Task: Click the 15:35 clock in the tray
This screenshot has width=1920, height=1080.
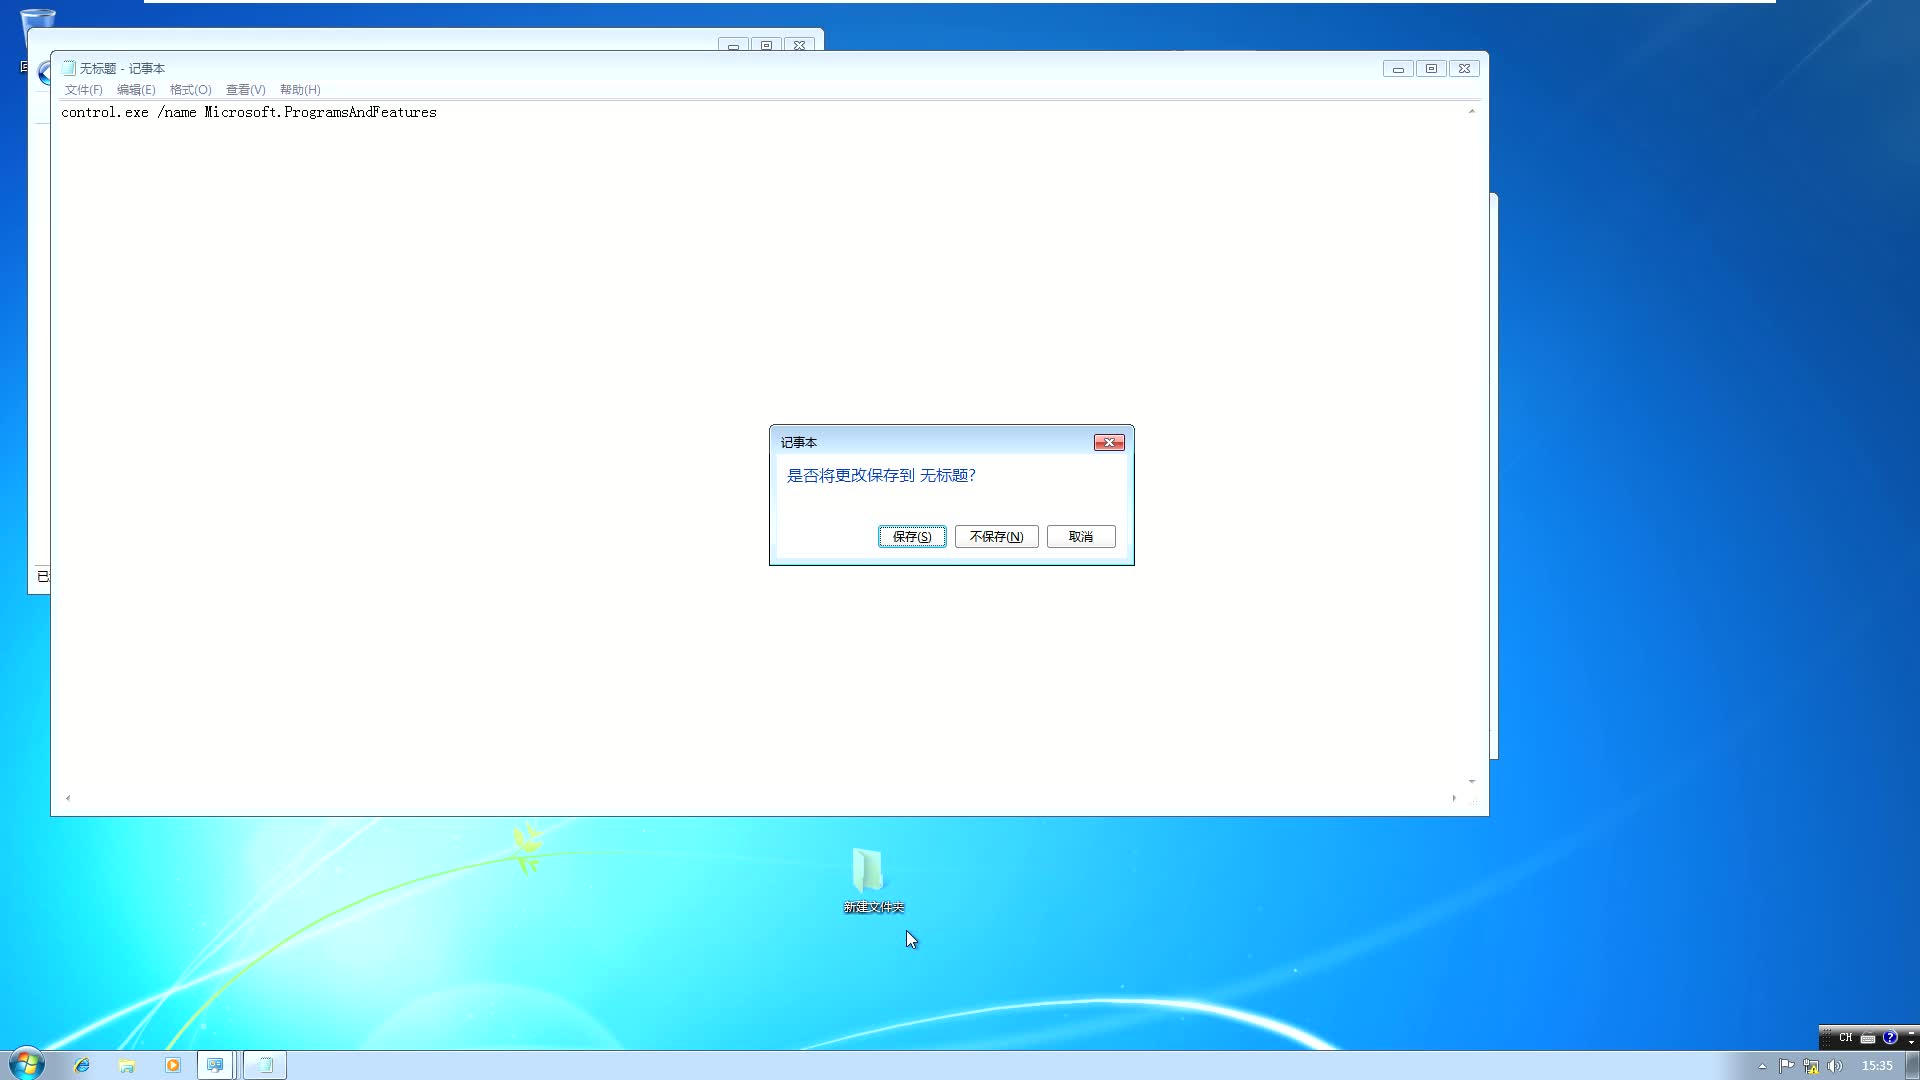Action: (x=1877, y=1066)
